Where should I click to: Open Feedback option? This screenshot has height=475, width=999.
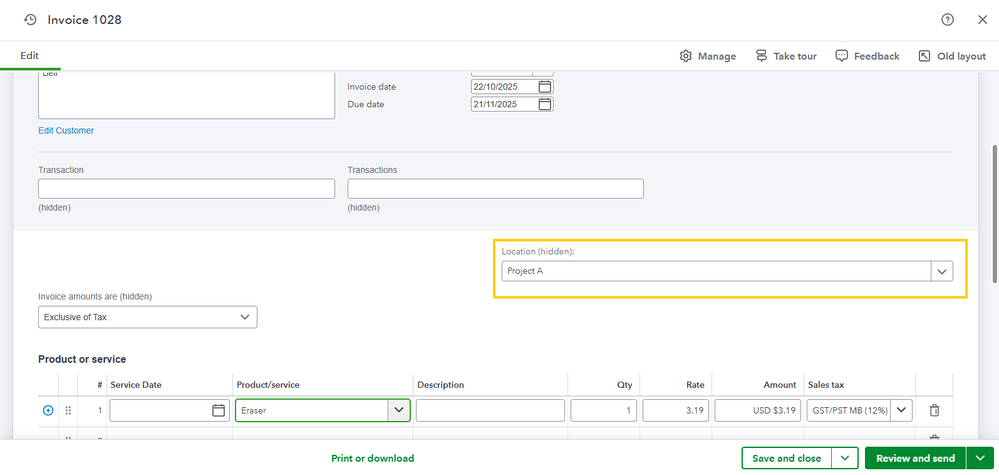click(867, 56)
